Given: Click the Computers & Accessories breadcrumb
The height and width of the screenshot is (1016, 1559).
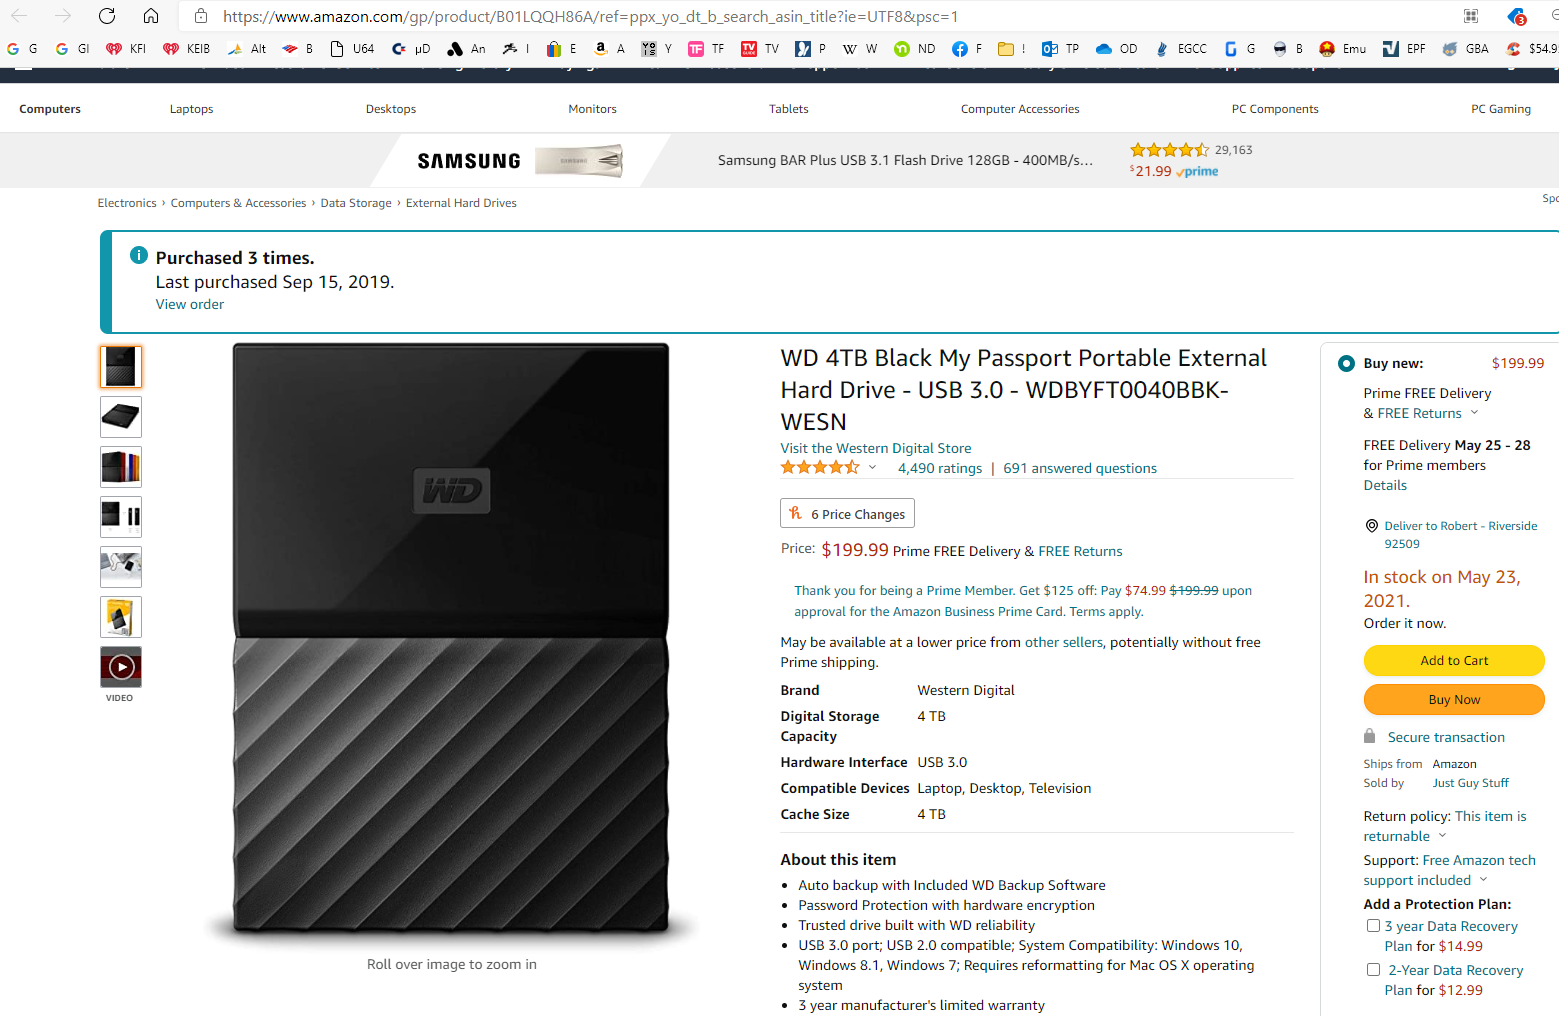Looking at the screenshot, I should click(238, 203).
